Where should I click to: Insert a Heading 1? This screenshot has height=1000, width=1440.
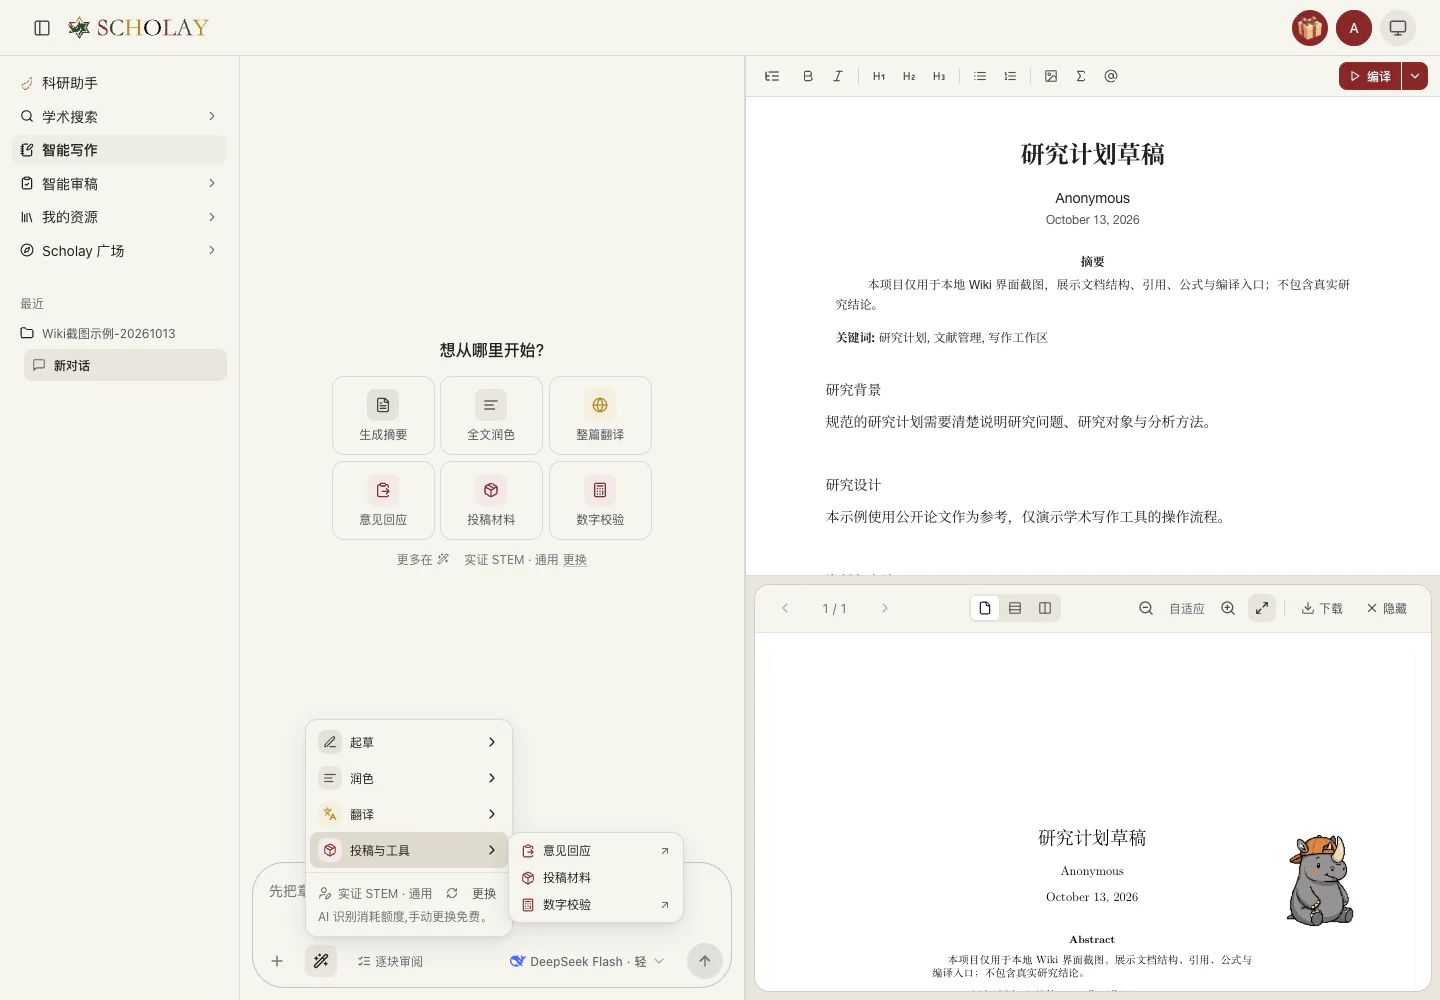click(879, 76)
